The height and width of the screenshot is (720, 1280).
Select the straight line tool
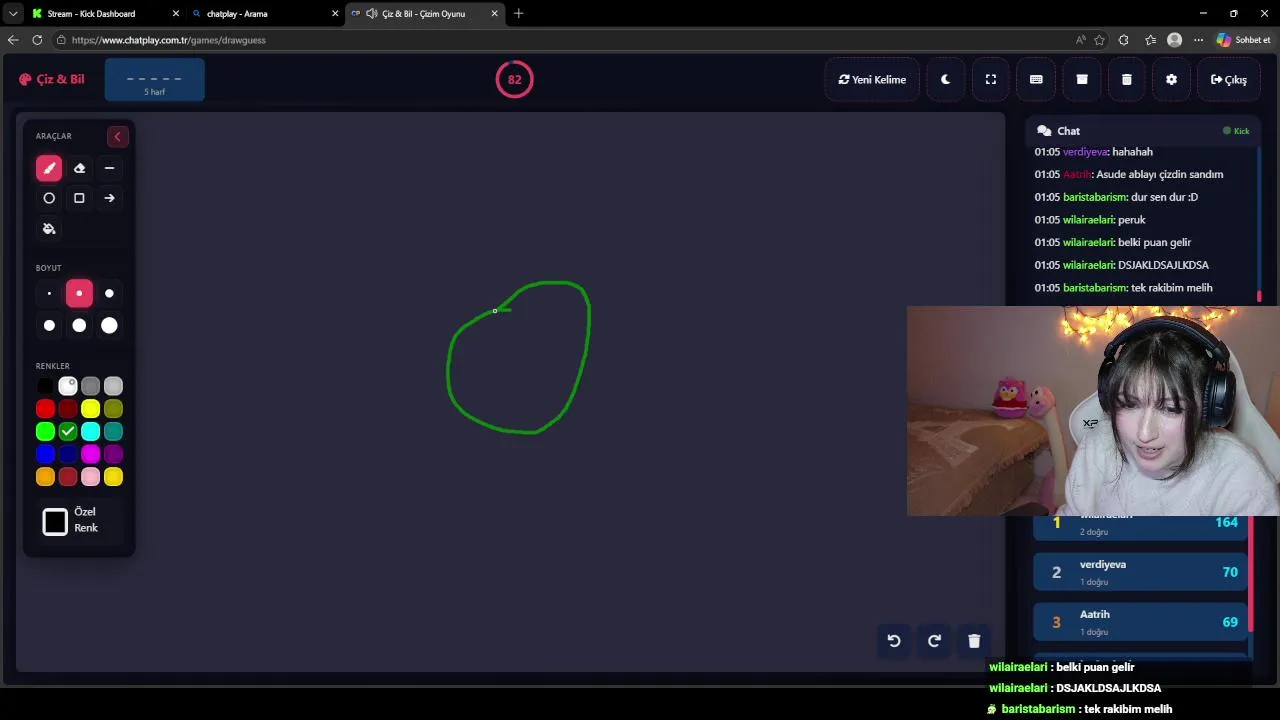pyautogui.click(x=109, y=168)
